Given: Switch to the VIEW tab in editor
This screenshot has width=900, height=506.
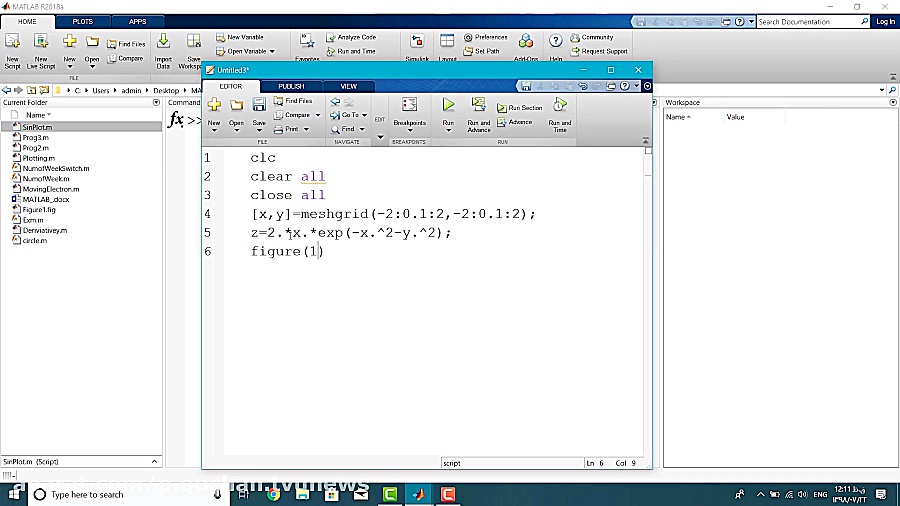Looking at the screenshot, I should tap(348, 87).
